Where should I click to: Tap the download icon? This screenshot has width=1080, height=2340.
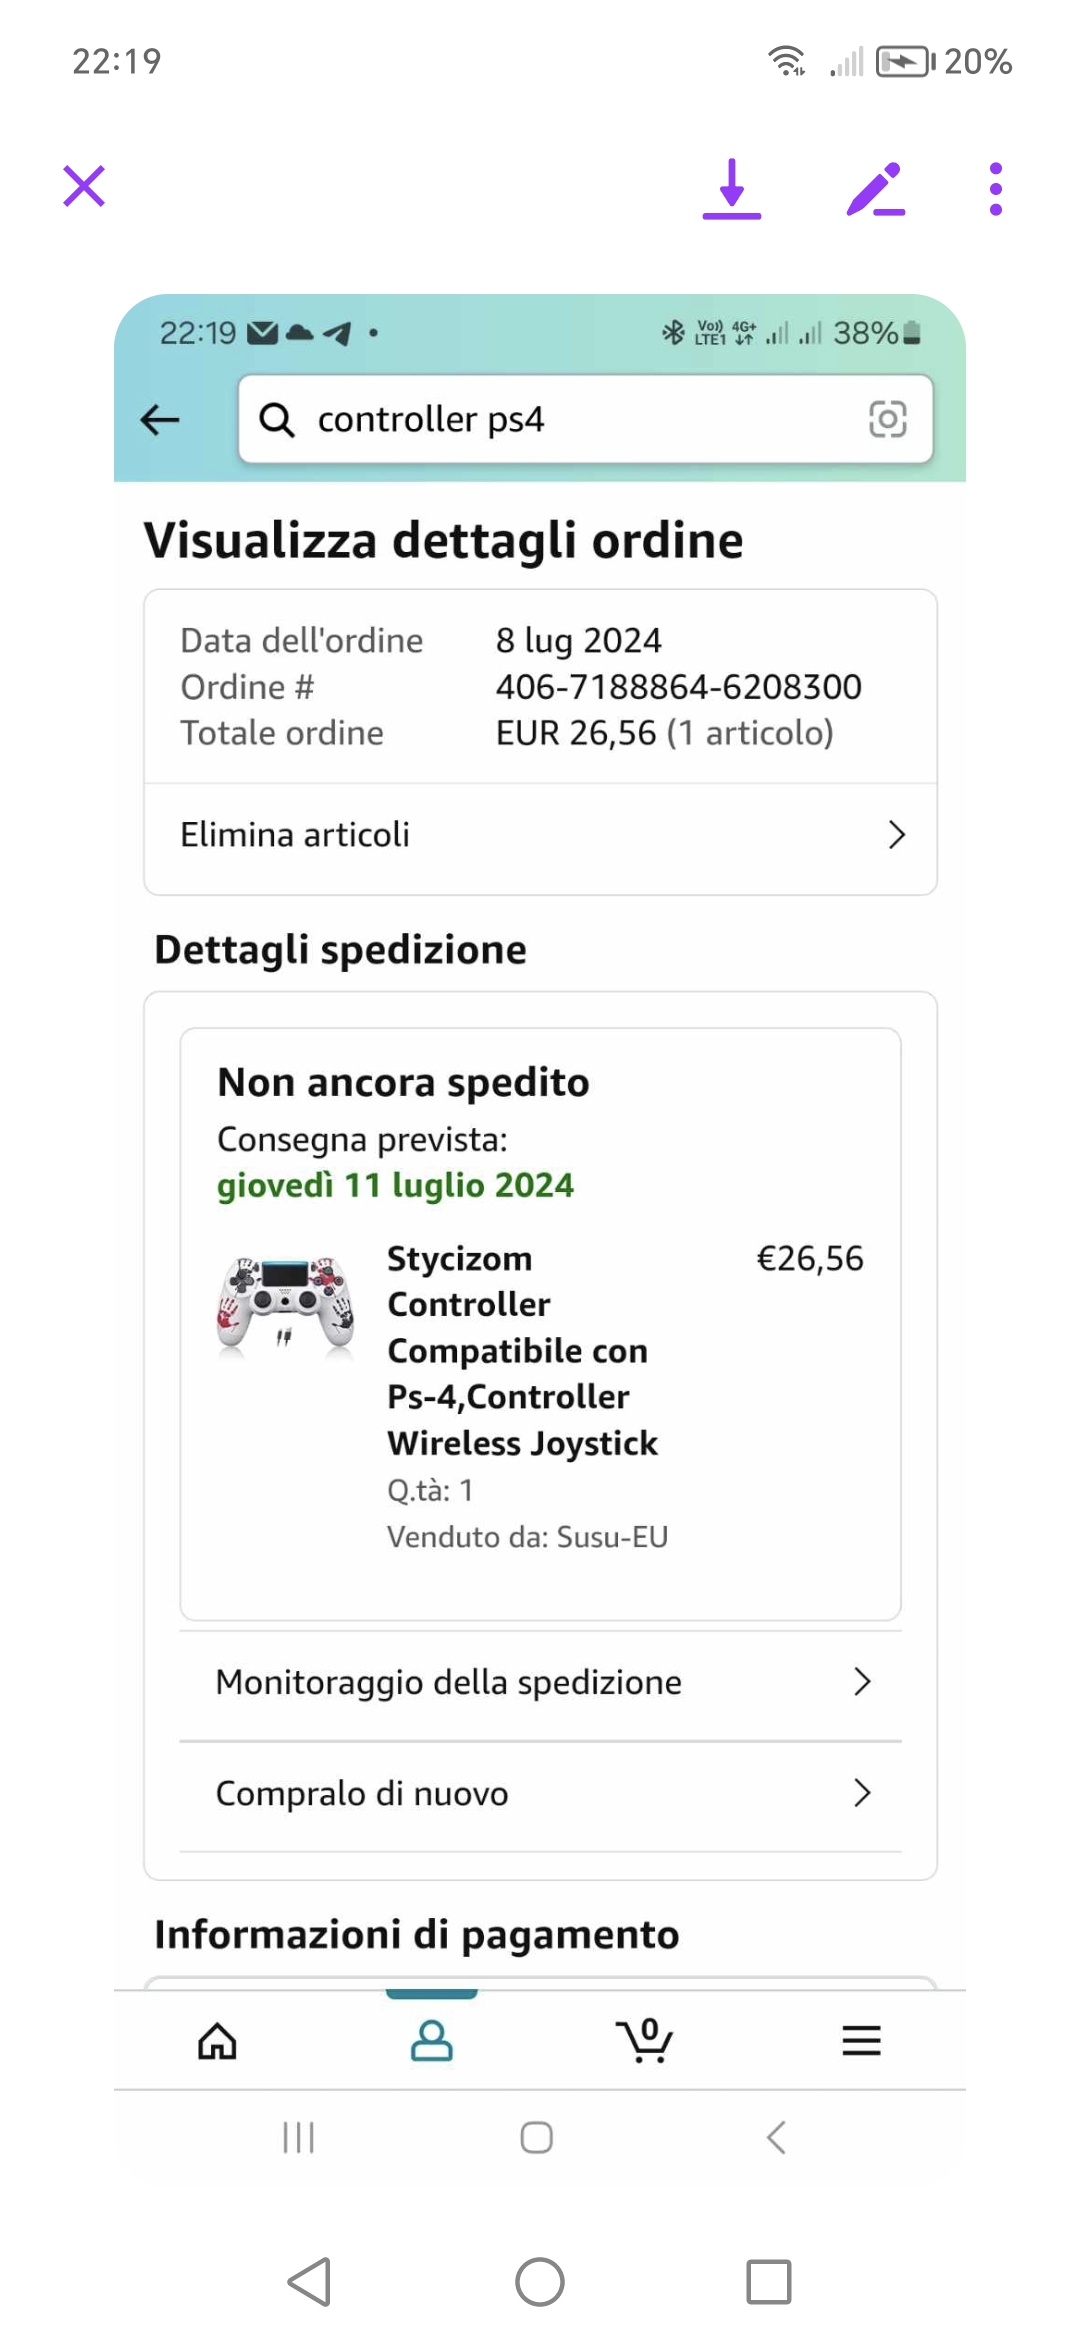tap(732, 188)
